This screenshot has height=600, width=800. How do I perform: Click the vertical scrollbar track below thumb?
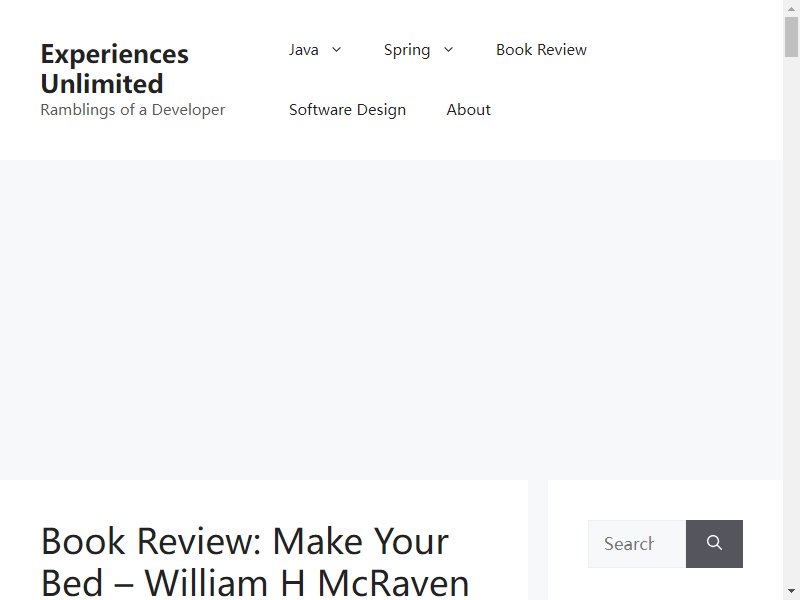pos(791,320)
